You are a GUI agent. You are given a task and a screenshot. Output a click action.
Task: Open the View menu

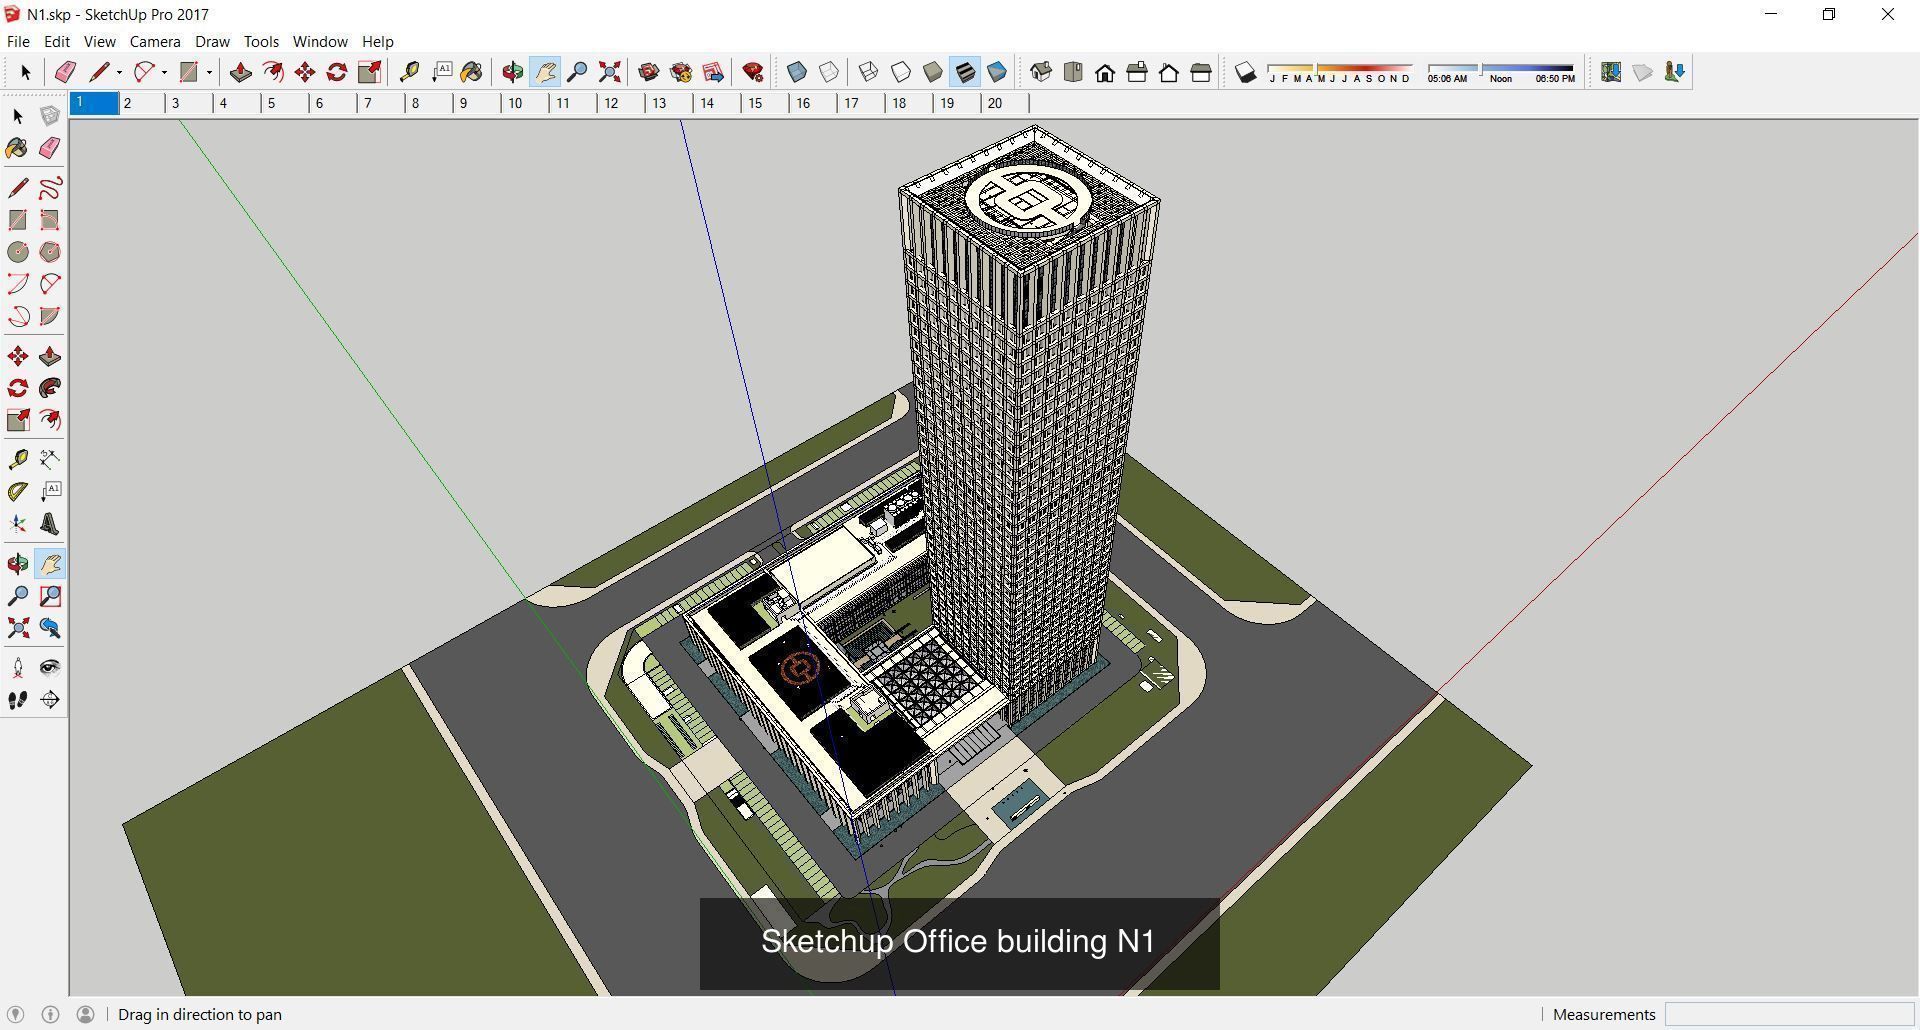tap(99, 42)
